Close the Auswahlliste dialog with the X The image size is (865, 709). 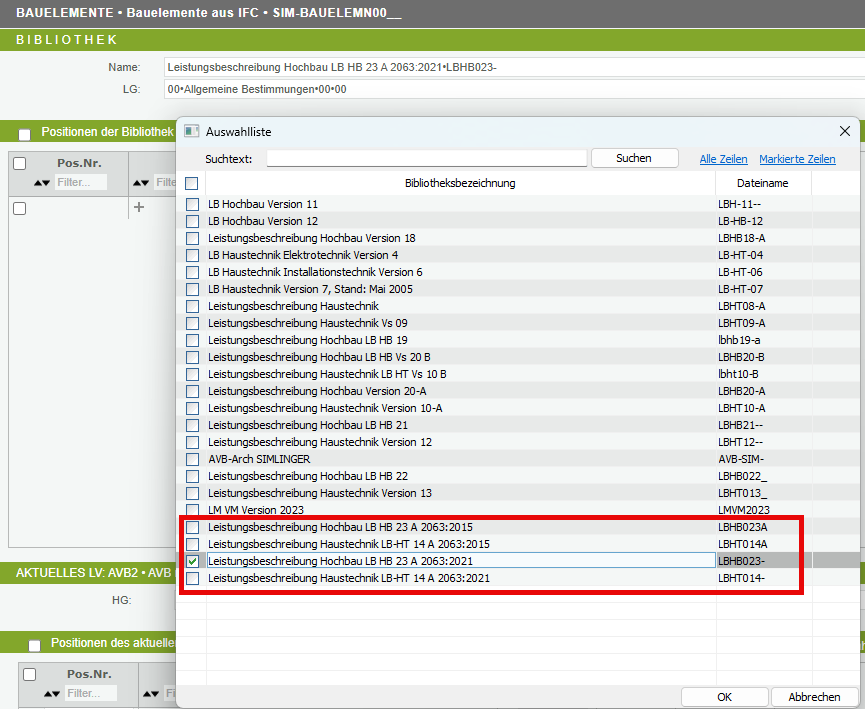tap(845, 131)
